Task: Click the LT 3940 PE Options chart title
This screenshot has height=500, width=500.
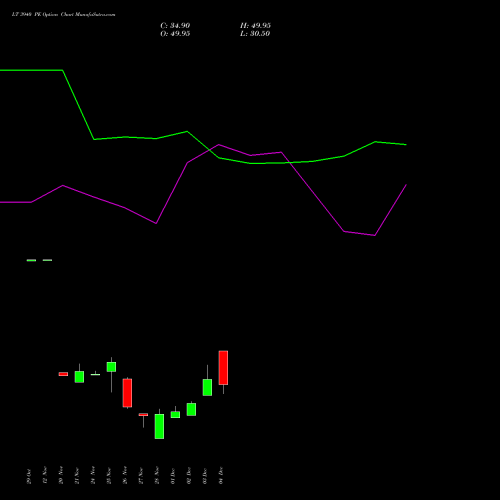Action: (x=63, y=15)
